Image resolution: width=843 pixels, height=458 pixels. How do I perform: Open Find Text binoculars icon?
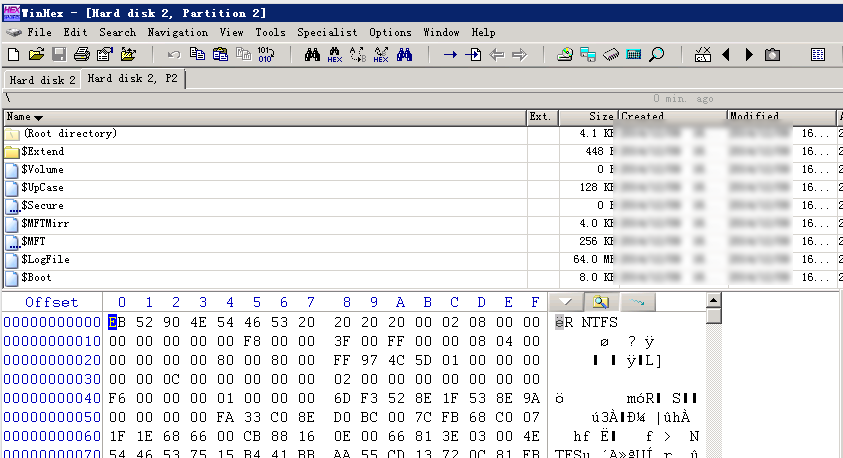coord(312,54)
